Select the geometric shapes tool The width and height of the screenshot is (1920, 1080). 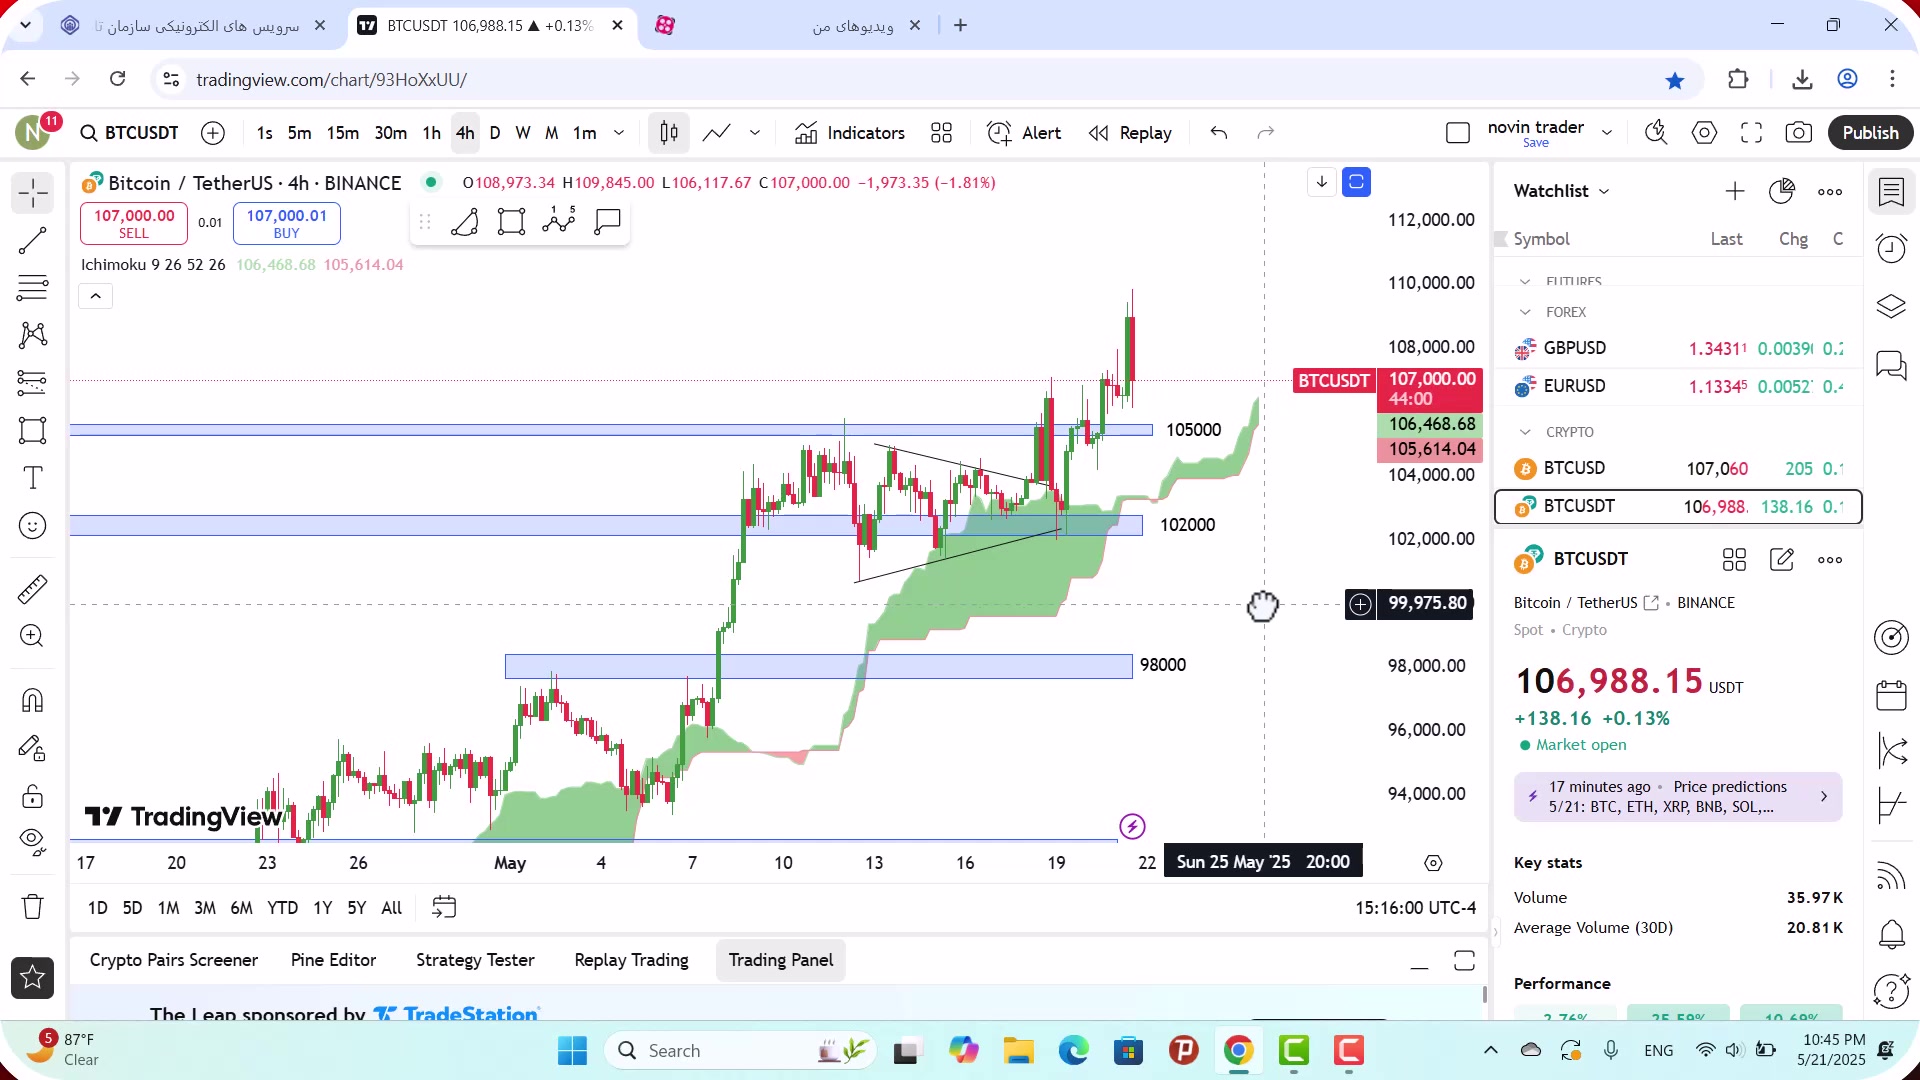click(x=33, y=431)
